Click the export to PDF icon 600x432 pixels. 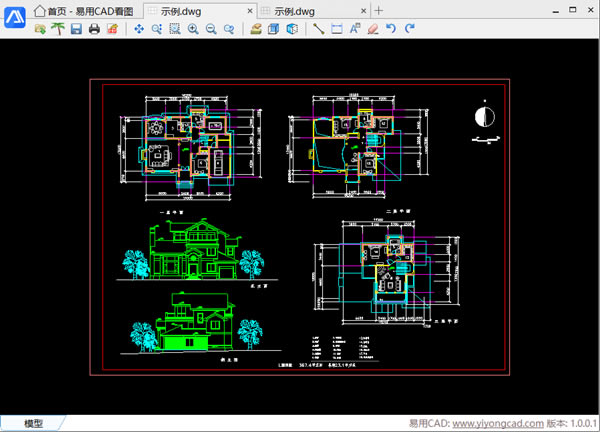tap(112, 29)
